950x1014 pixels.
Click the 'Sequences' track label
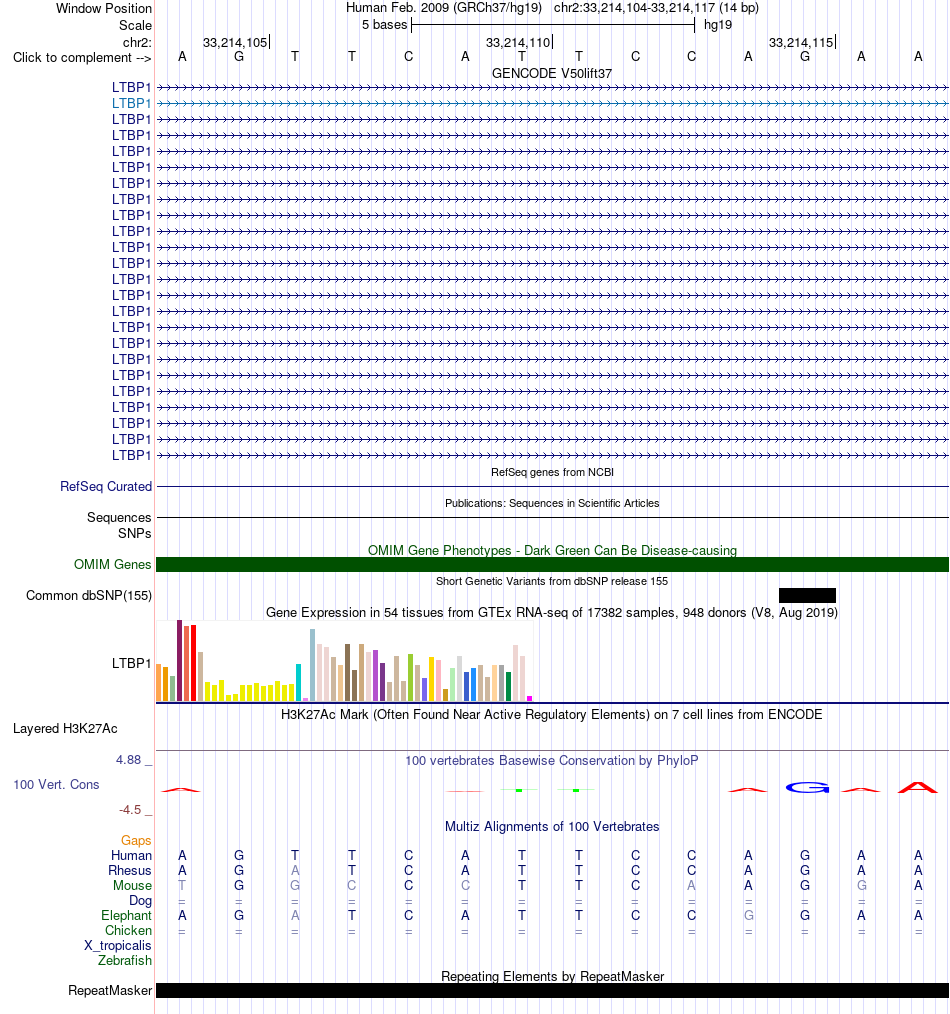[119, 517]
